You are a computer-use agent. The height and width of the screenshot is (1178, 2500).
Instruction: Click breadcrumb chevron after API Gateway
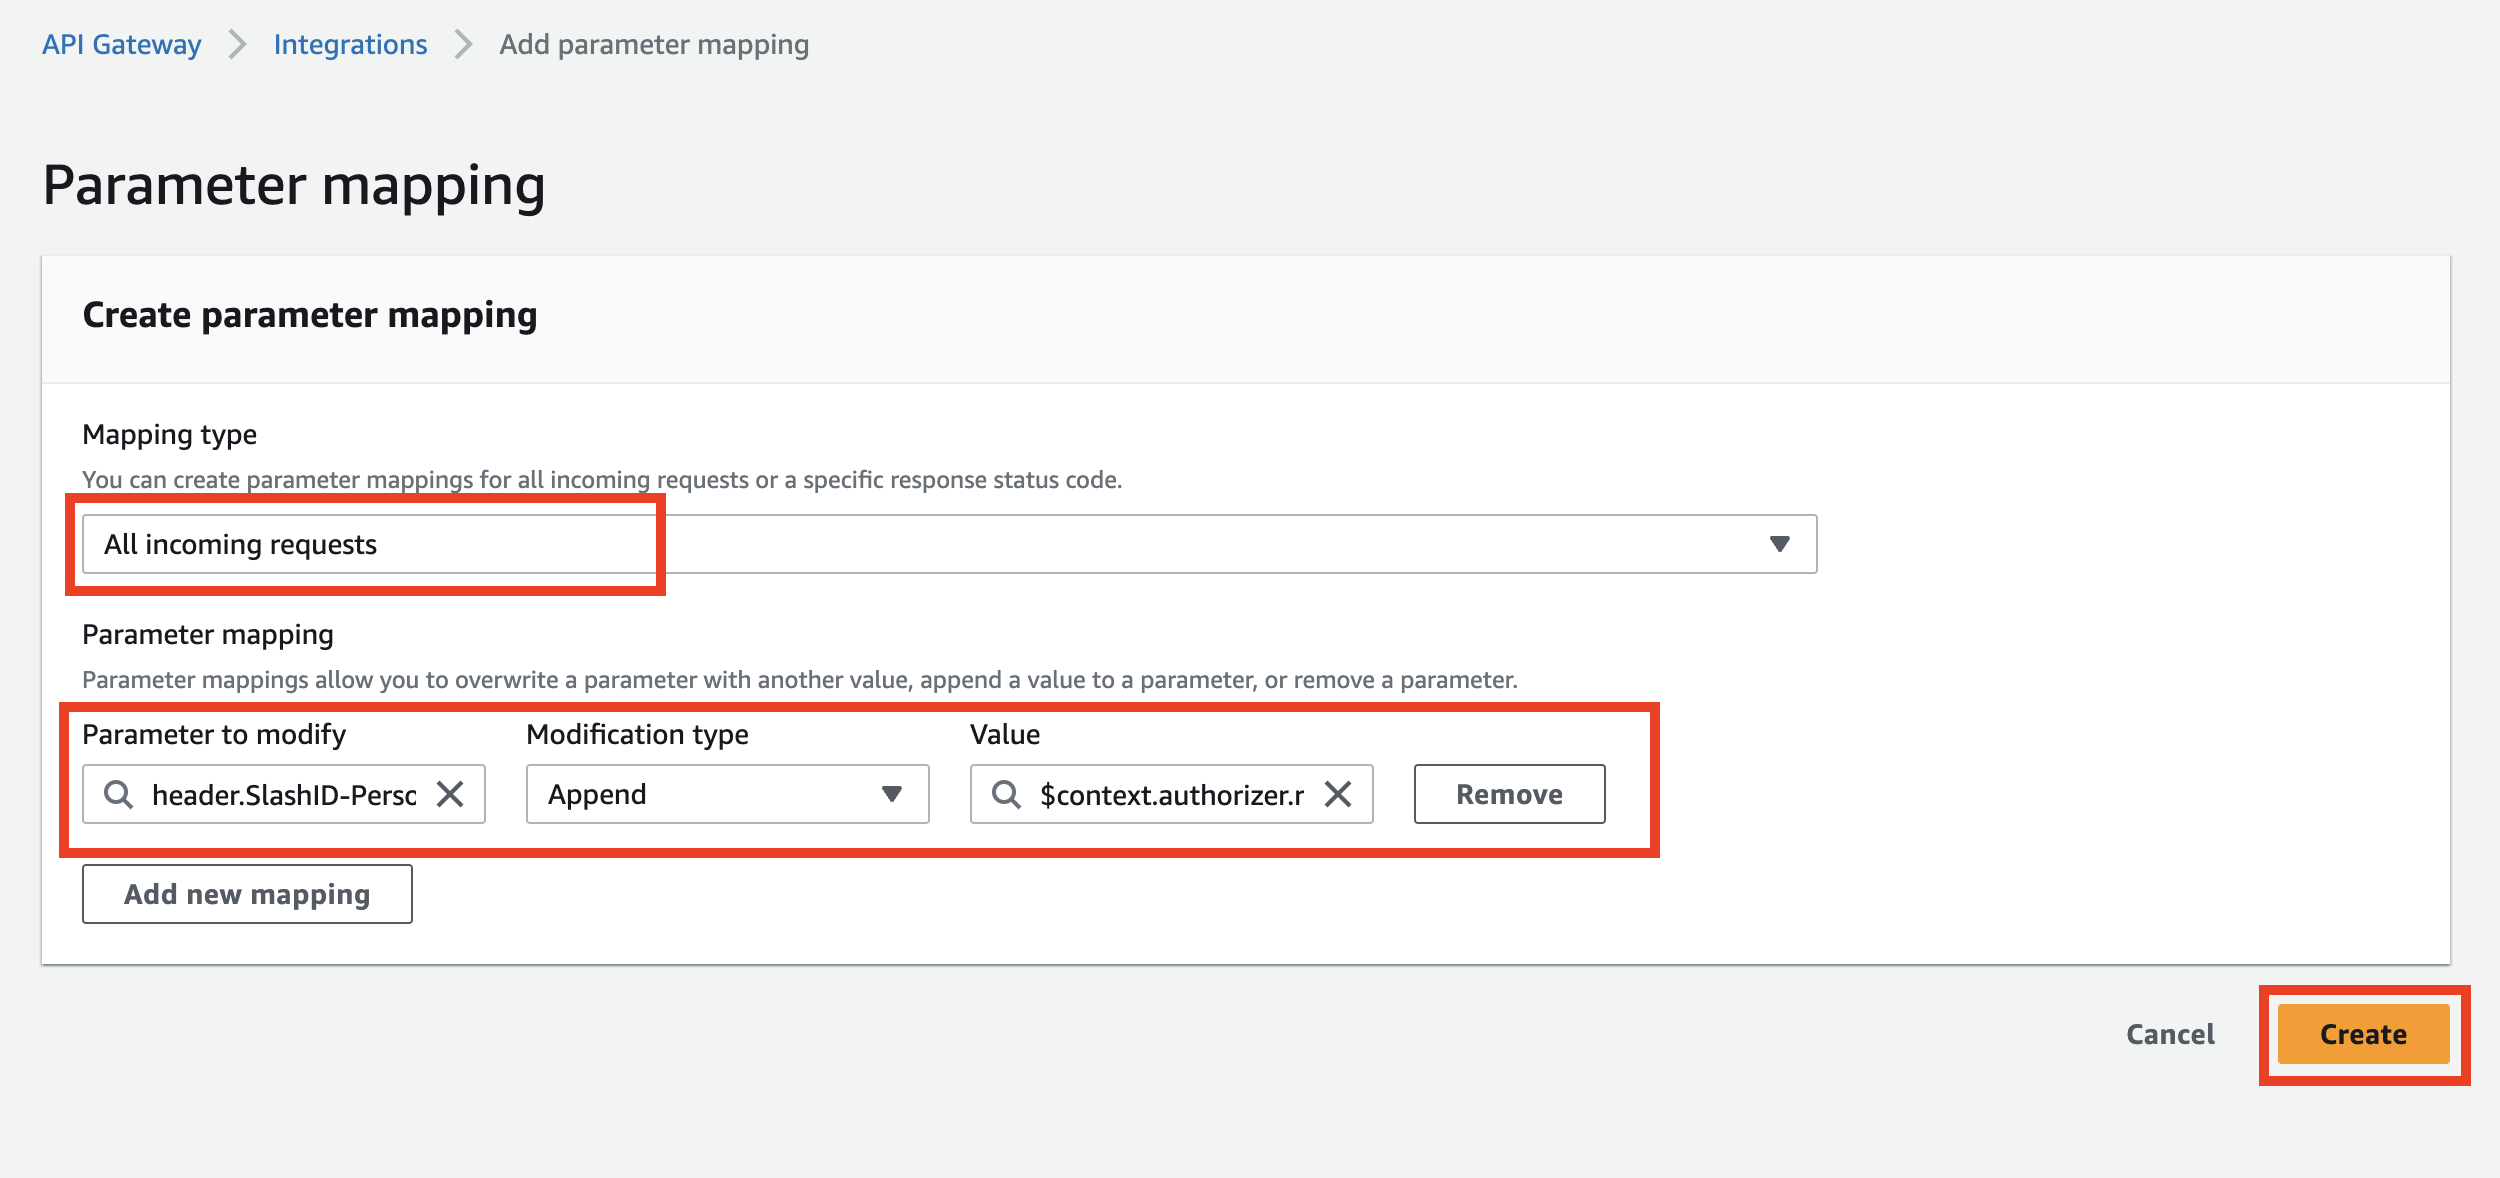(237, 45)
